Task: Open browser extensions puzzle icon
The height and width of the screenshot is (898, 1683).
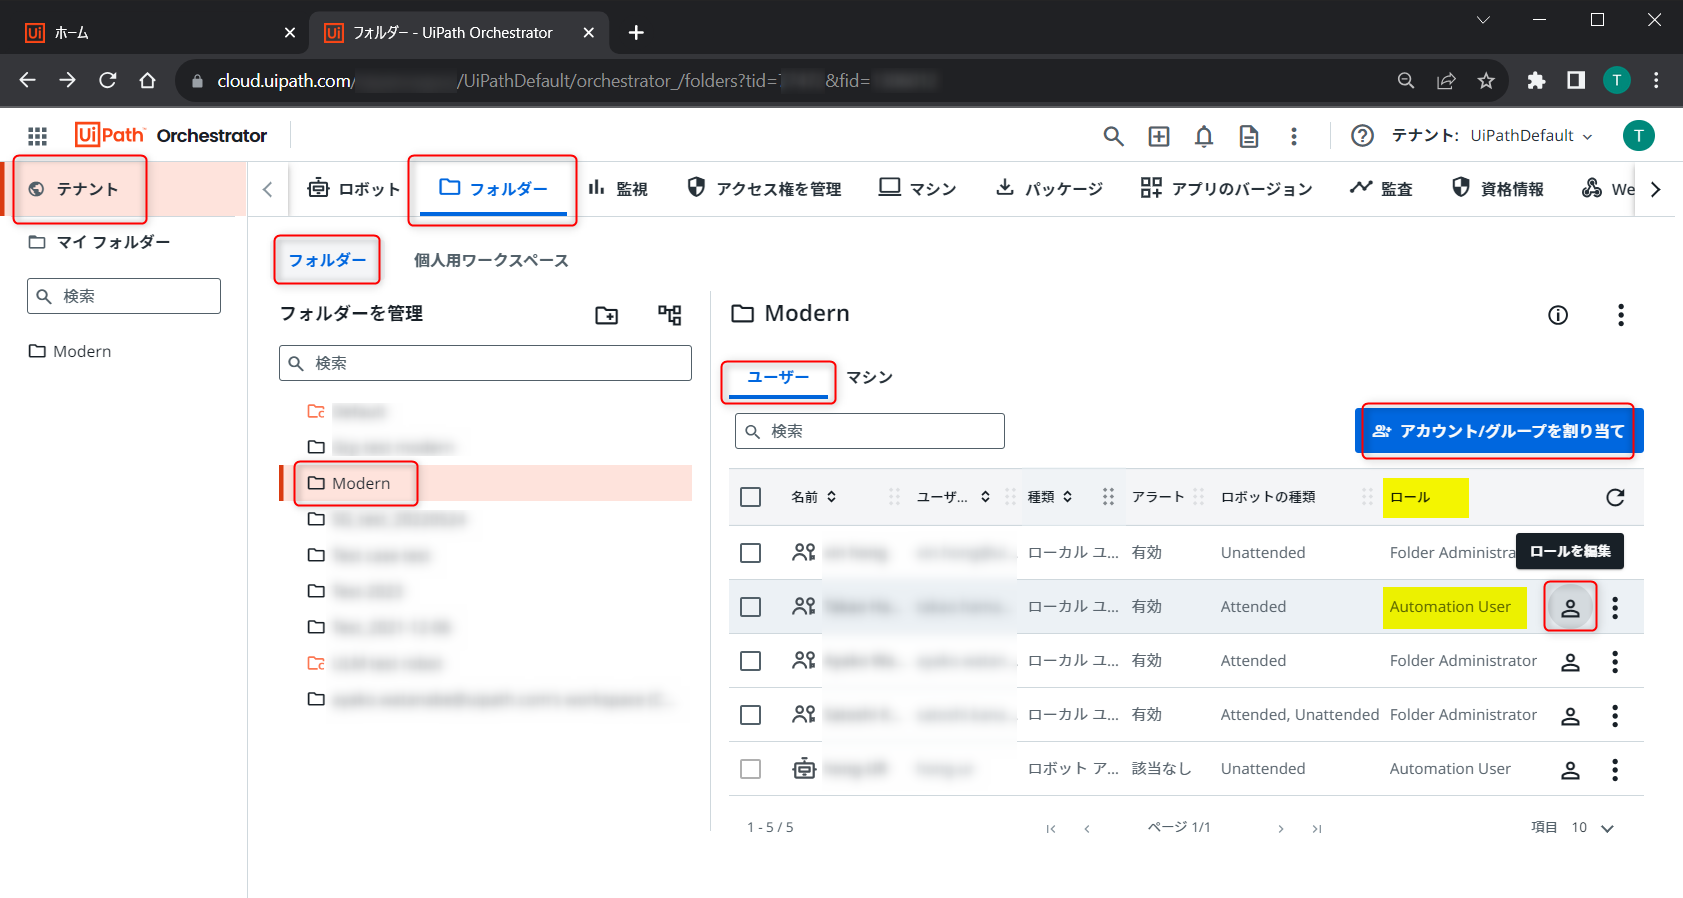Action: tap(1536, 81)
